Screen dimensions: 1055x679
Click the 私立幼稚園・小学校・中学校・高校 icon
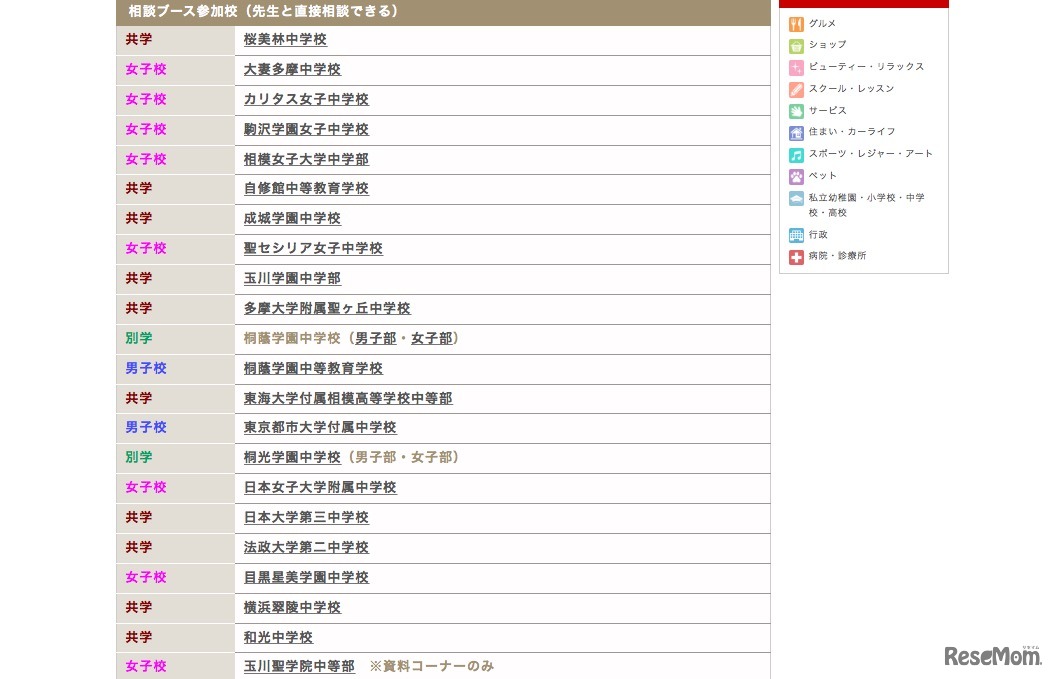[795, 198]
